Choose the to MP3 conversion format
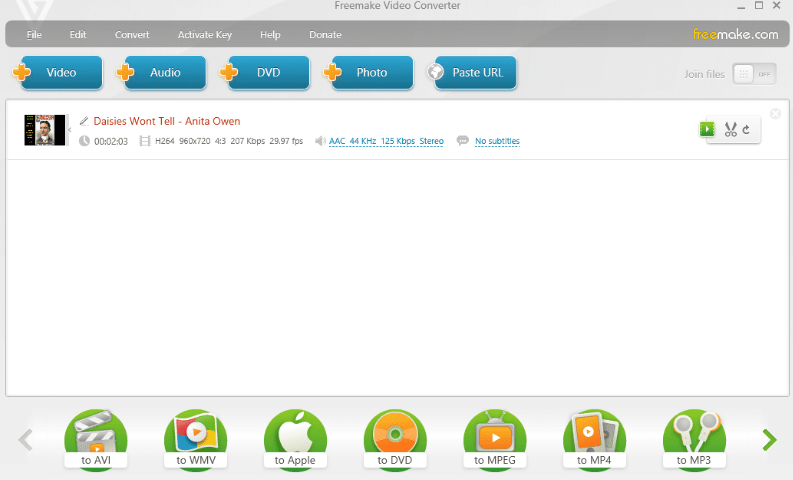The image size is (793, 480). (x=694, y=441)
